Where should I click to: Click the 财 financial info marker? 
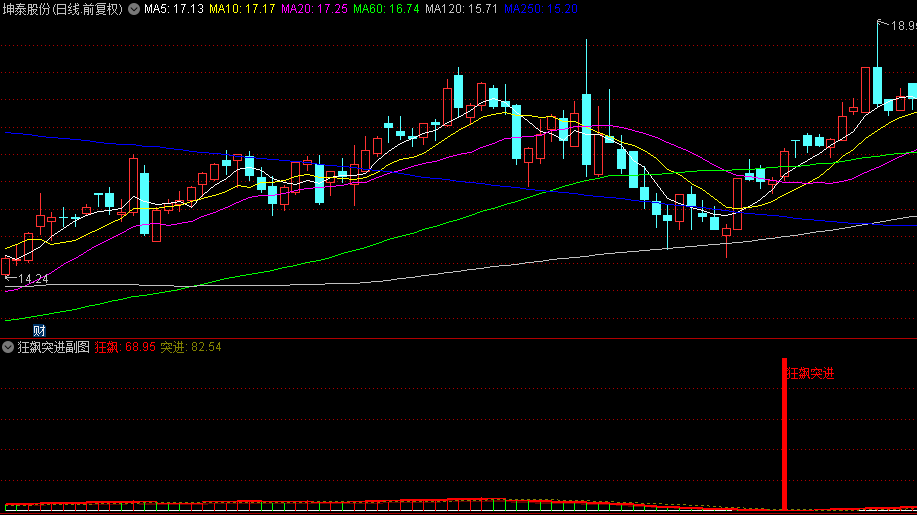pos(39,330)
